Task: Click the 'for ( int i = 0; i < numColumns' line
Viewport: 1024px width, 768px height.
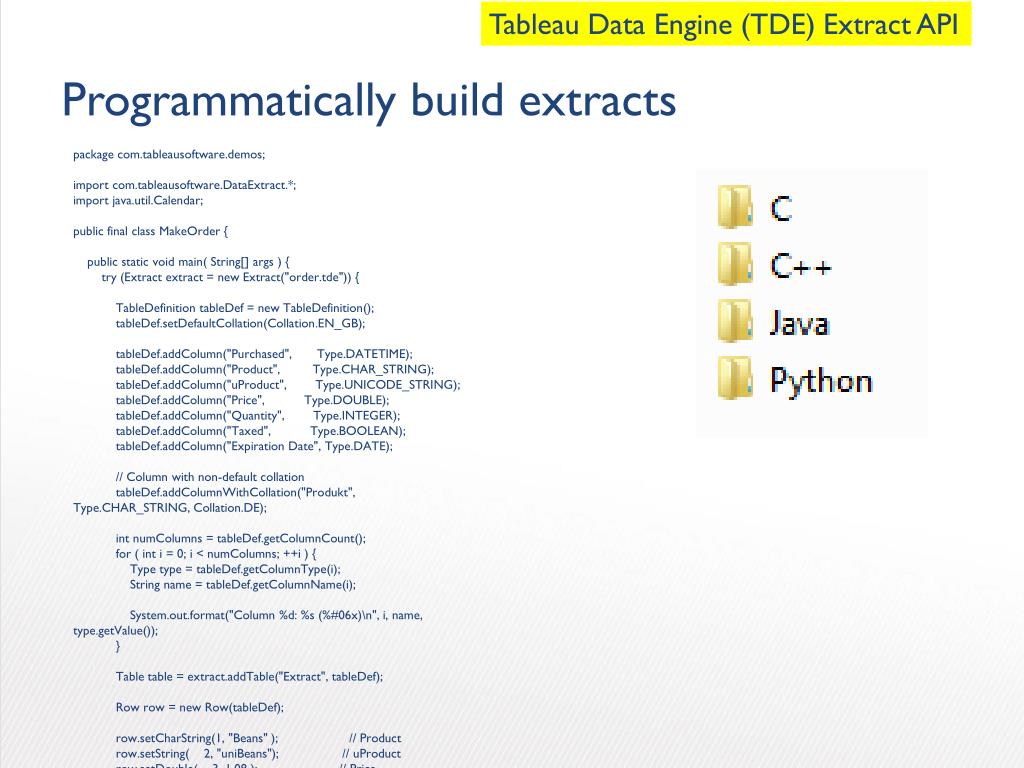Action: [216, 554]
